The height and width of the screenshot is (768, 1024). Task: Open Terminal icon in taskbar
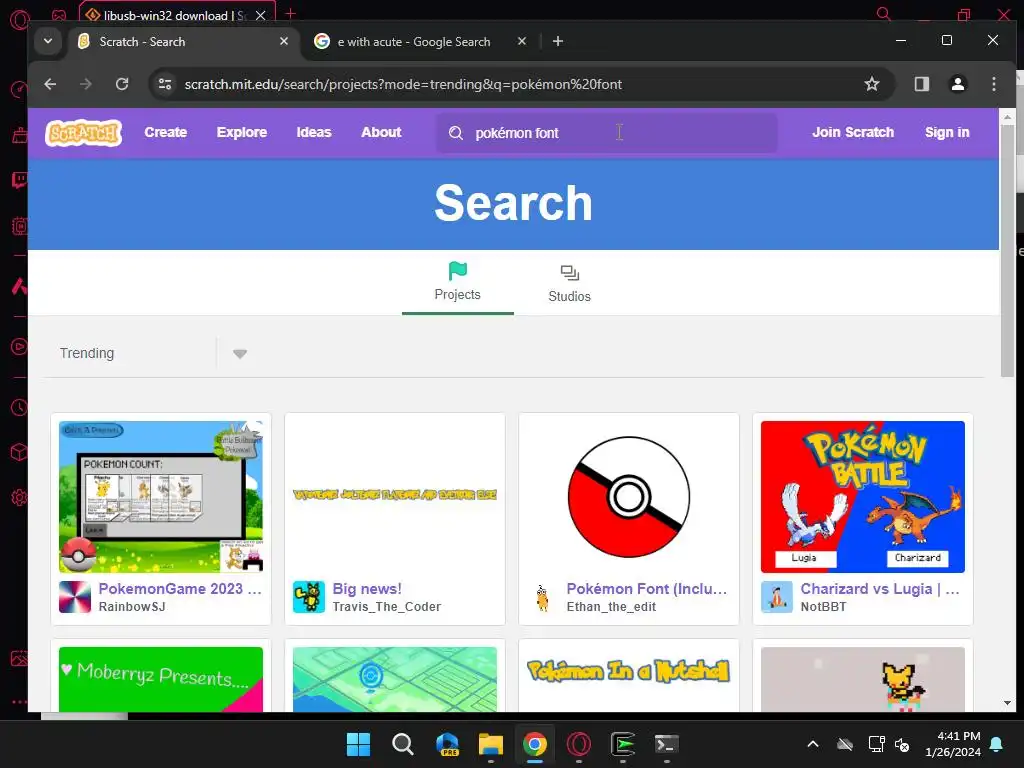click(x=667, y=744)
